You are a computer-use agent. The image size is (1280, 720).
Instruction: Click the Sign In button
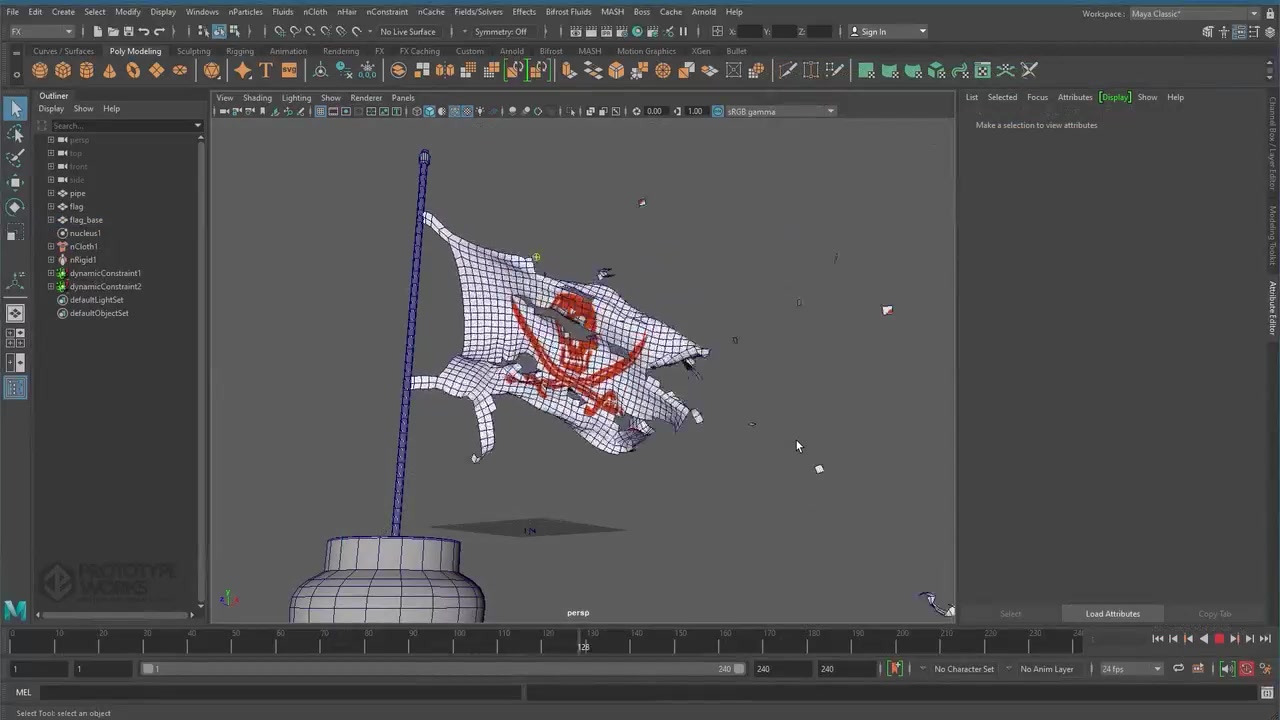(873, 31)
